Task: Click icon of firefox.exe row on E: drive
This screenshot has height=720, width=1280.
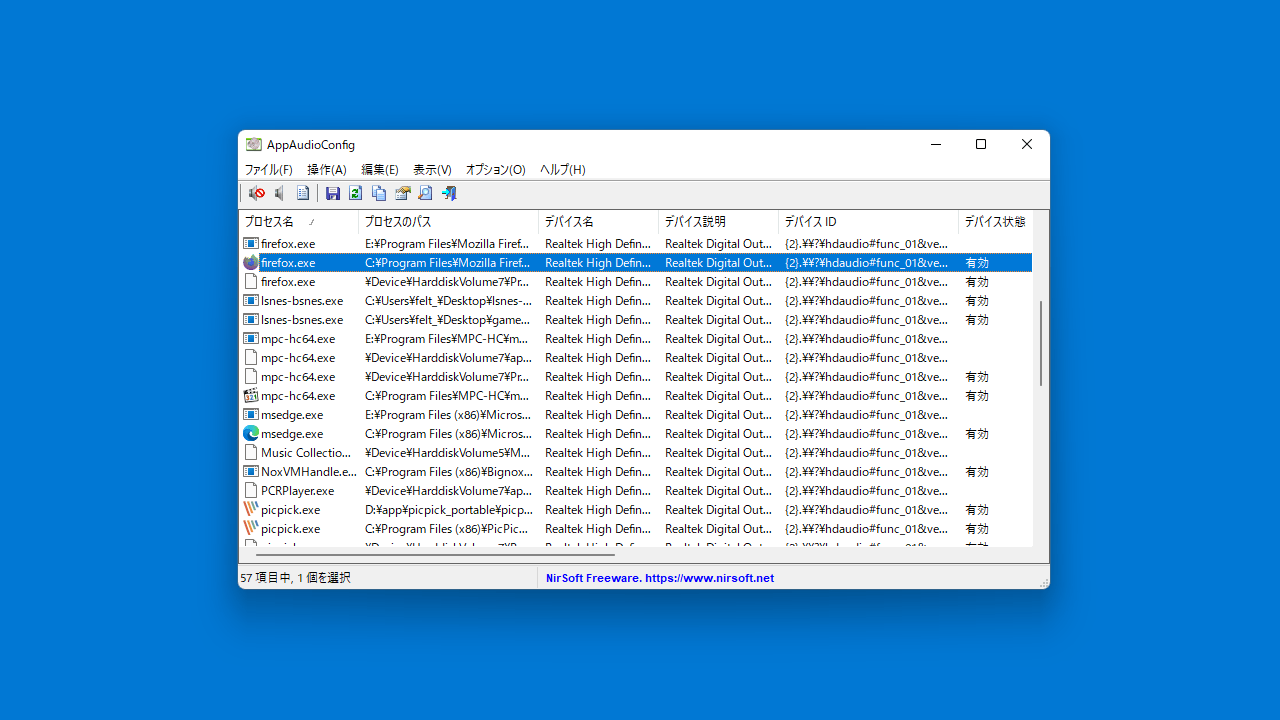Action: pyautogui.click(x=251, y=243)
